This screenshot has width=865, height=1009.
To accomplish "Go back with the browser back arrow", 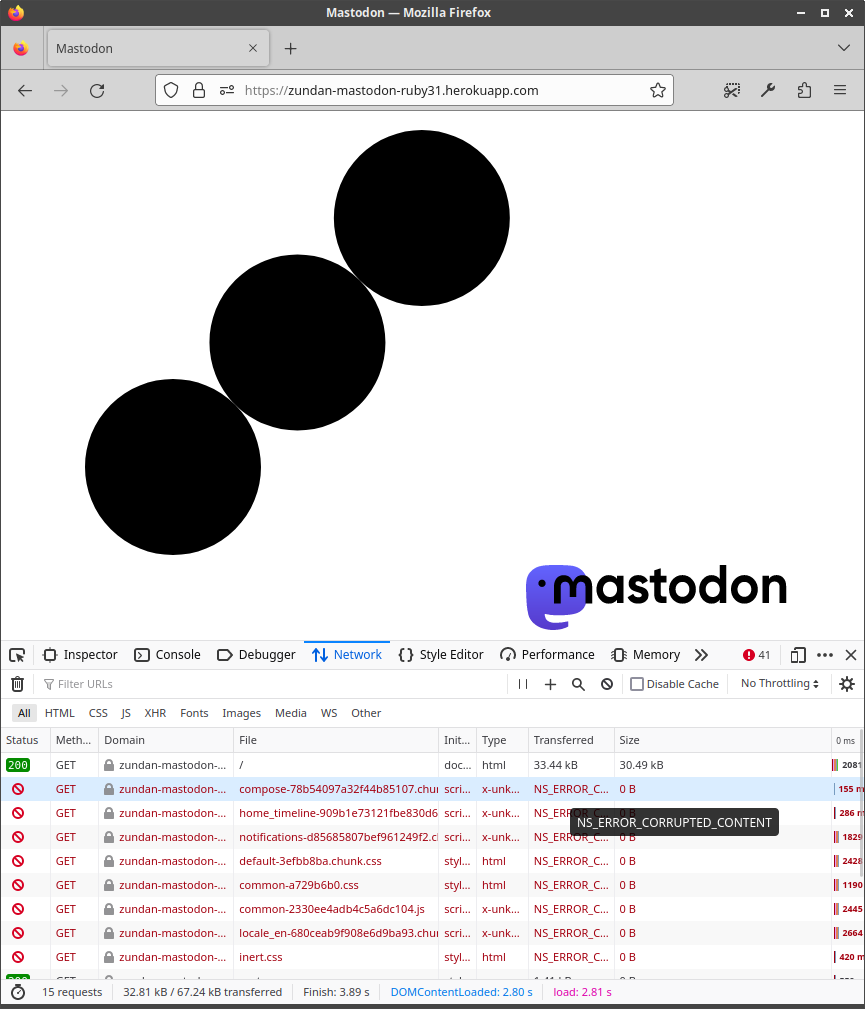I will 25,91.
